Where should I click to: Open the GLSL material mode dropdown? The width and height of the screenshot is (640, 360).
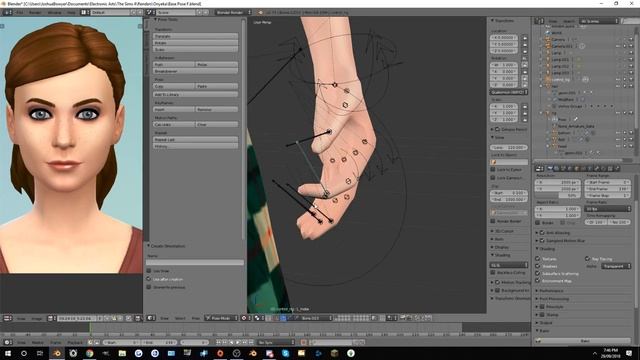tap(509, 265)
